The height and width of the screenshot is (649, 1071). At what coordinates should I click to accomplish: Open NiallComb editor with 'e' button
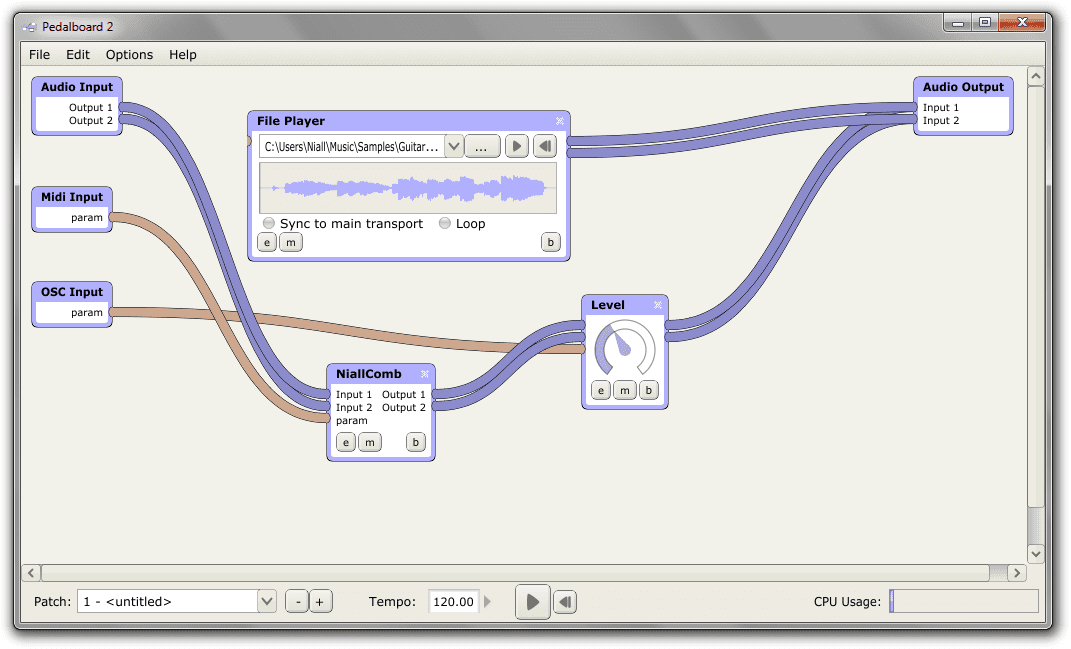[x=345, y=442]
